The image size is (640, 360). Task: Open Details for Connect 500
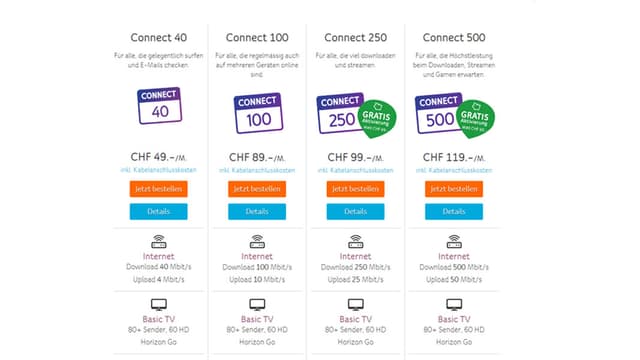453,211
